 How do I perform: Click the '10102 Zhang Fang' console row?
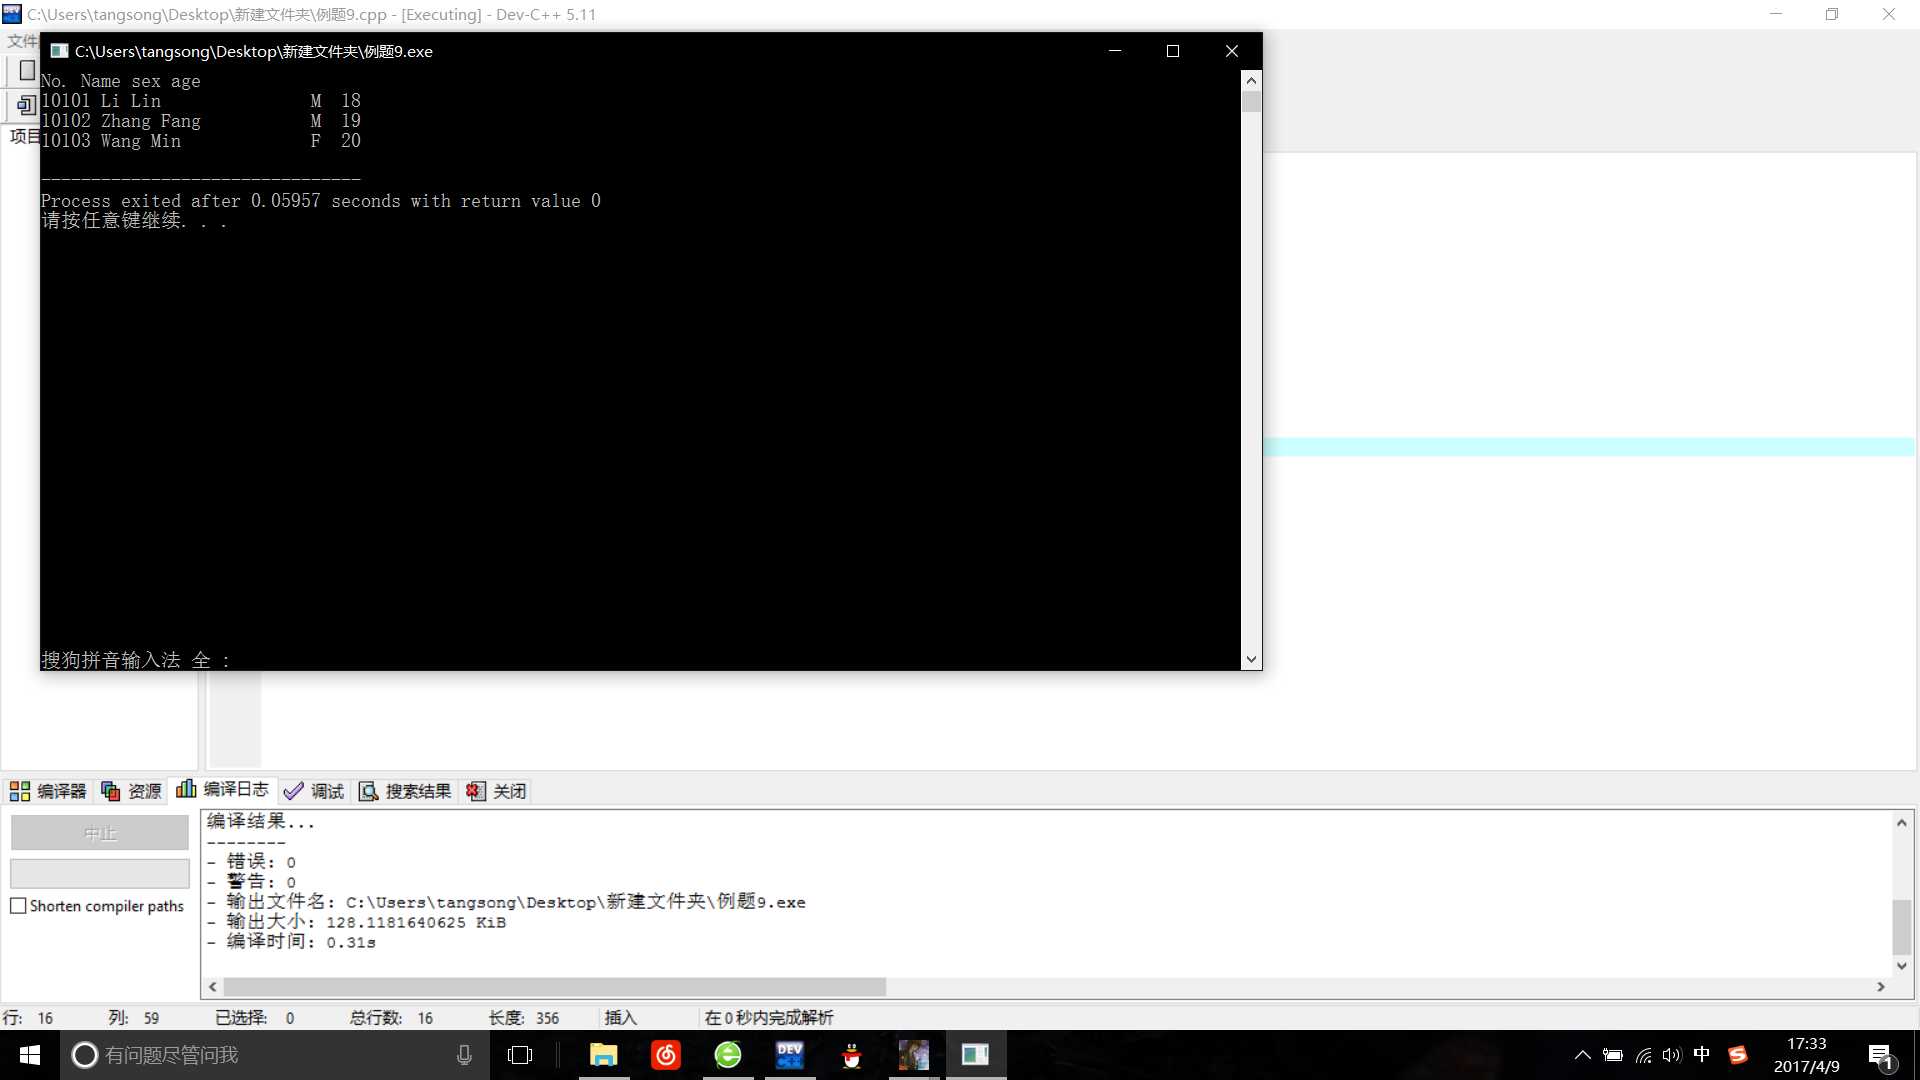coord(201,121)
